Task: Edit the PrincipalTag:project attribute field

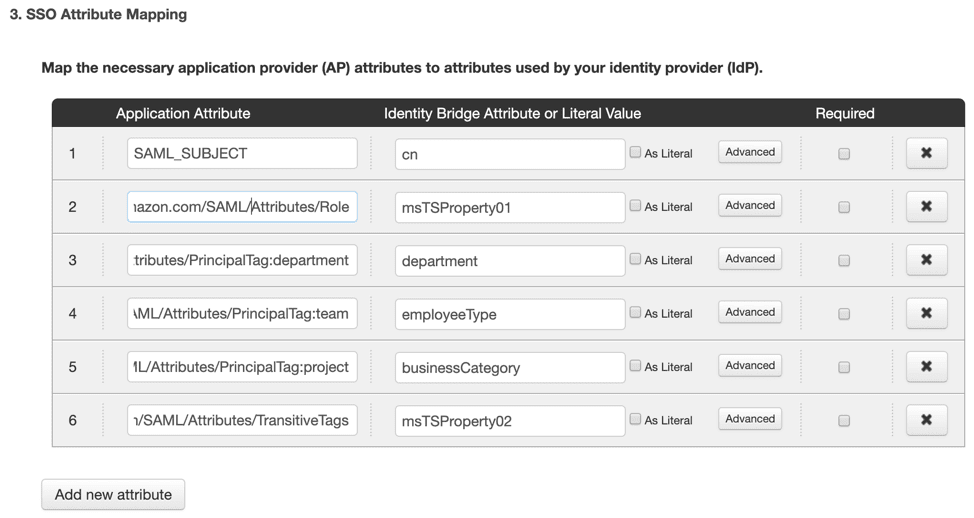Action: tap(242, 367)
